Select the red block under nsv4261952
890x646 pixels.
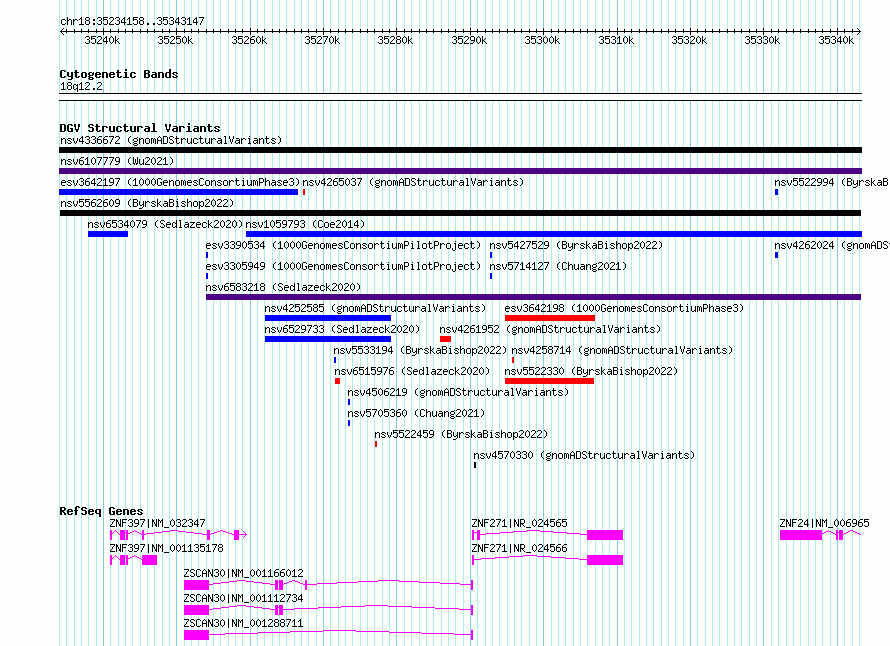[x=446, y=339]
